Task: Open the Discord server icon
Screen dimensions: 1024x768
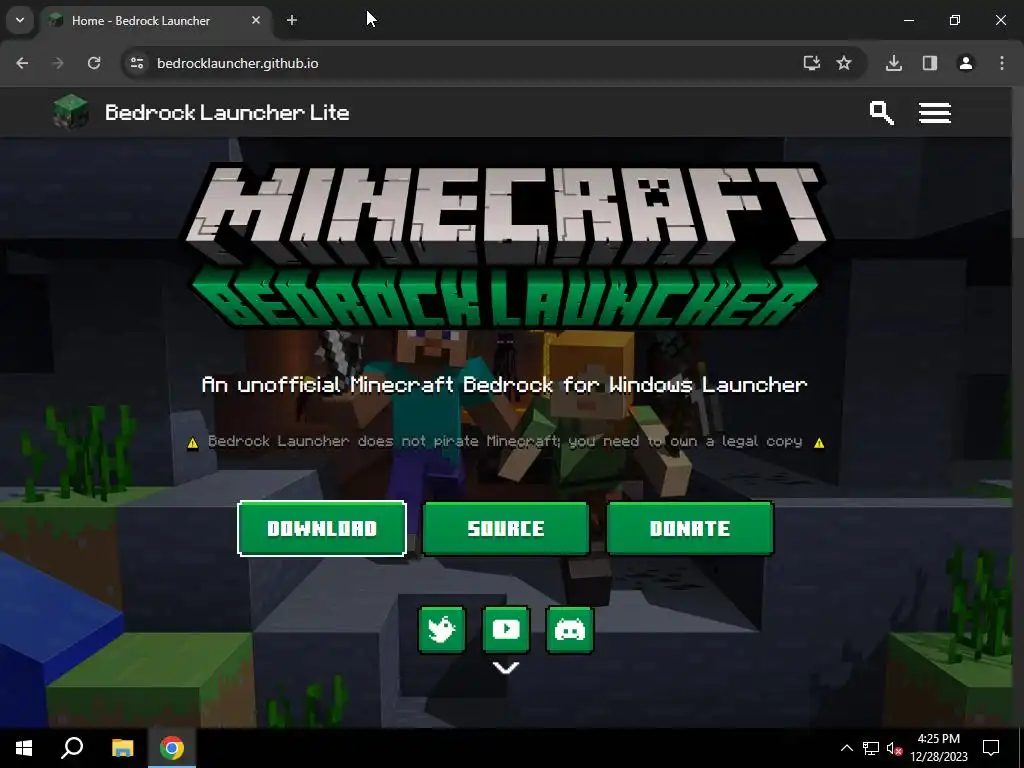Action: pyautogui.click(x=569, y=630)
